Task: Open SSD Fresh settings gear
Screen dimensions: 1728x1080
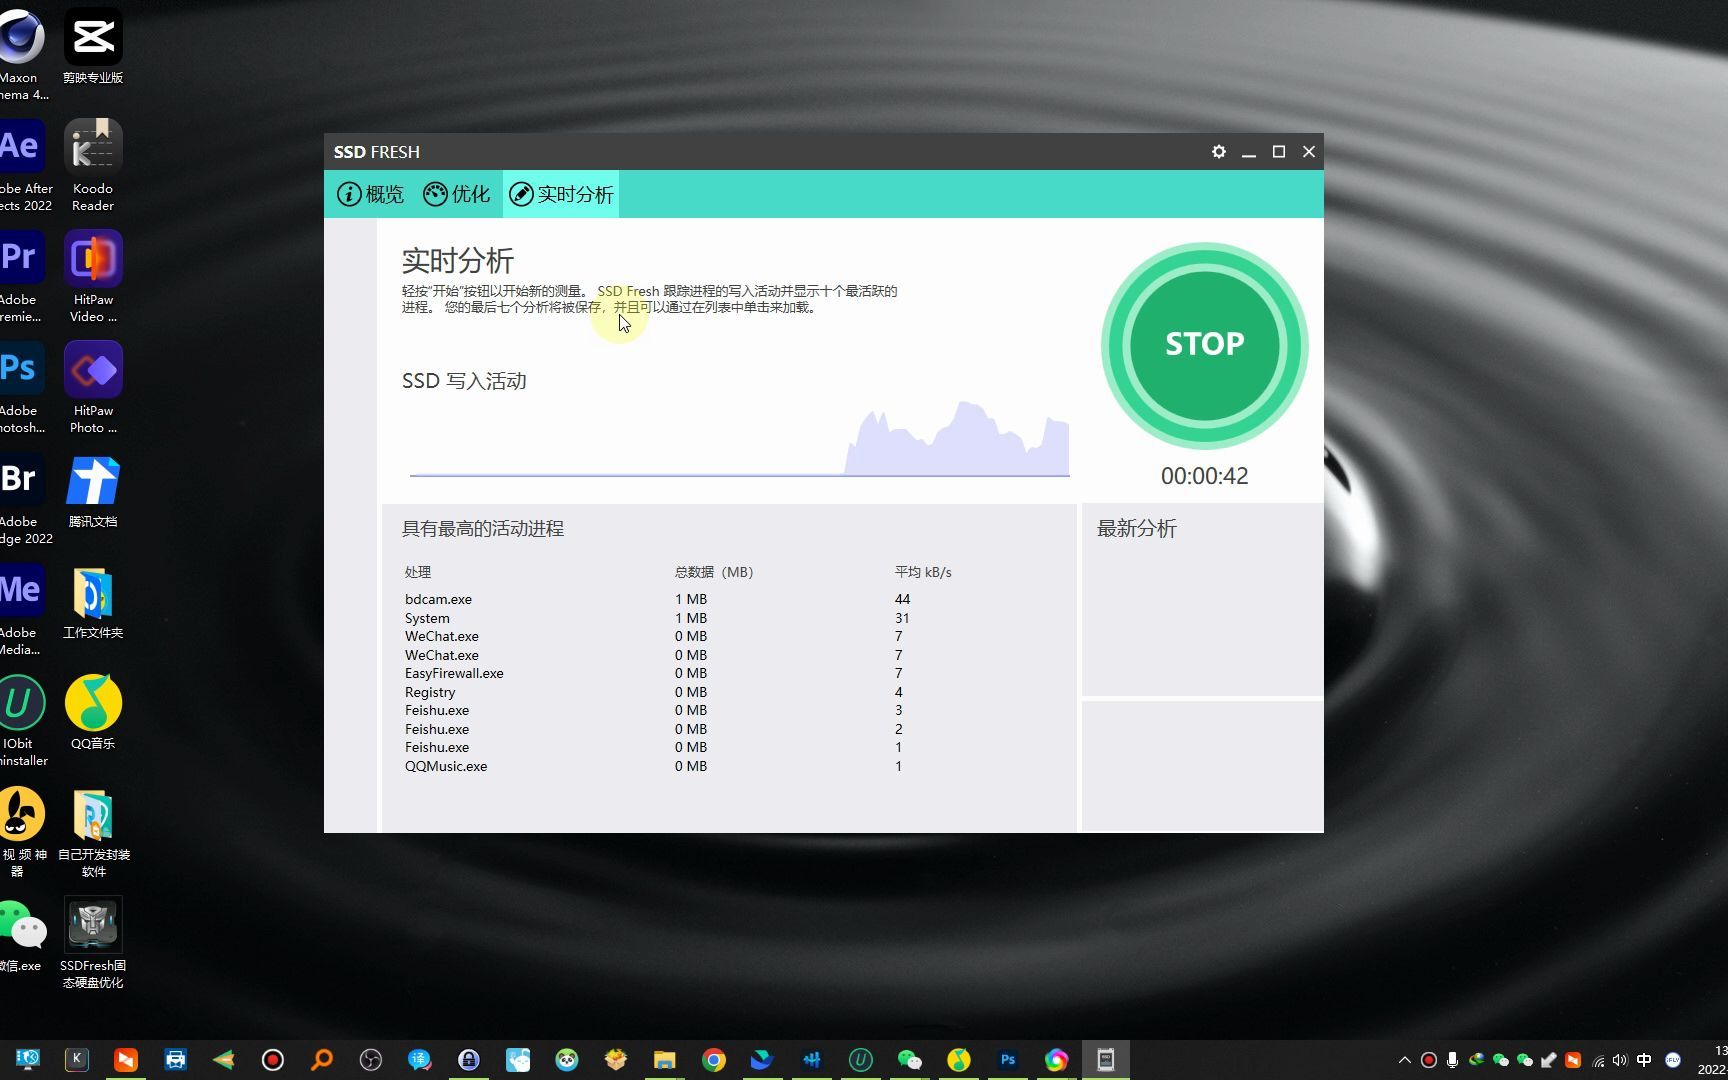Action: [1218, 152]
